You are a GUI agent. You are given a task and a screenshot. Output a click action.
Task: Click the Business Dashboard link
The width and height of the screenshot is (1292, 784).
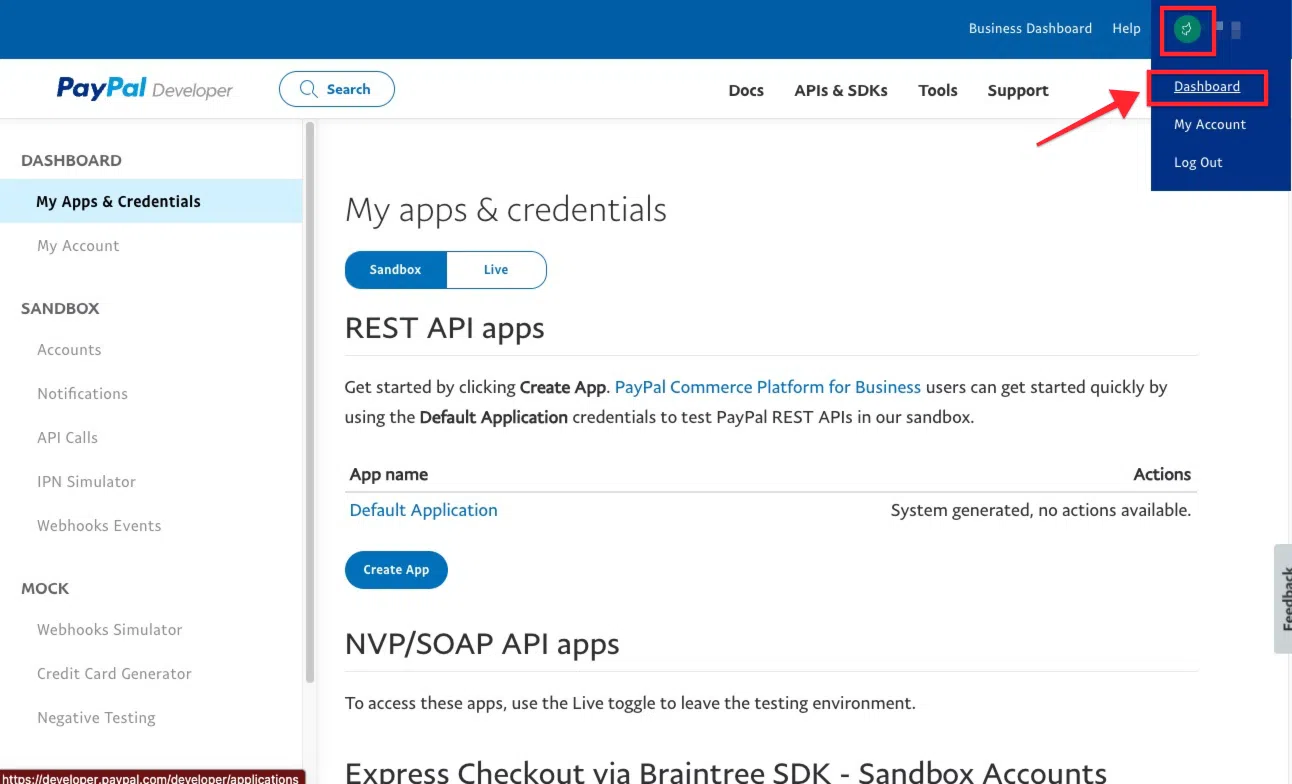(x=1029, y=29)
